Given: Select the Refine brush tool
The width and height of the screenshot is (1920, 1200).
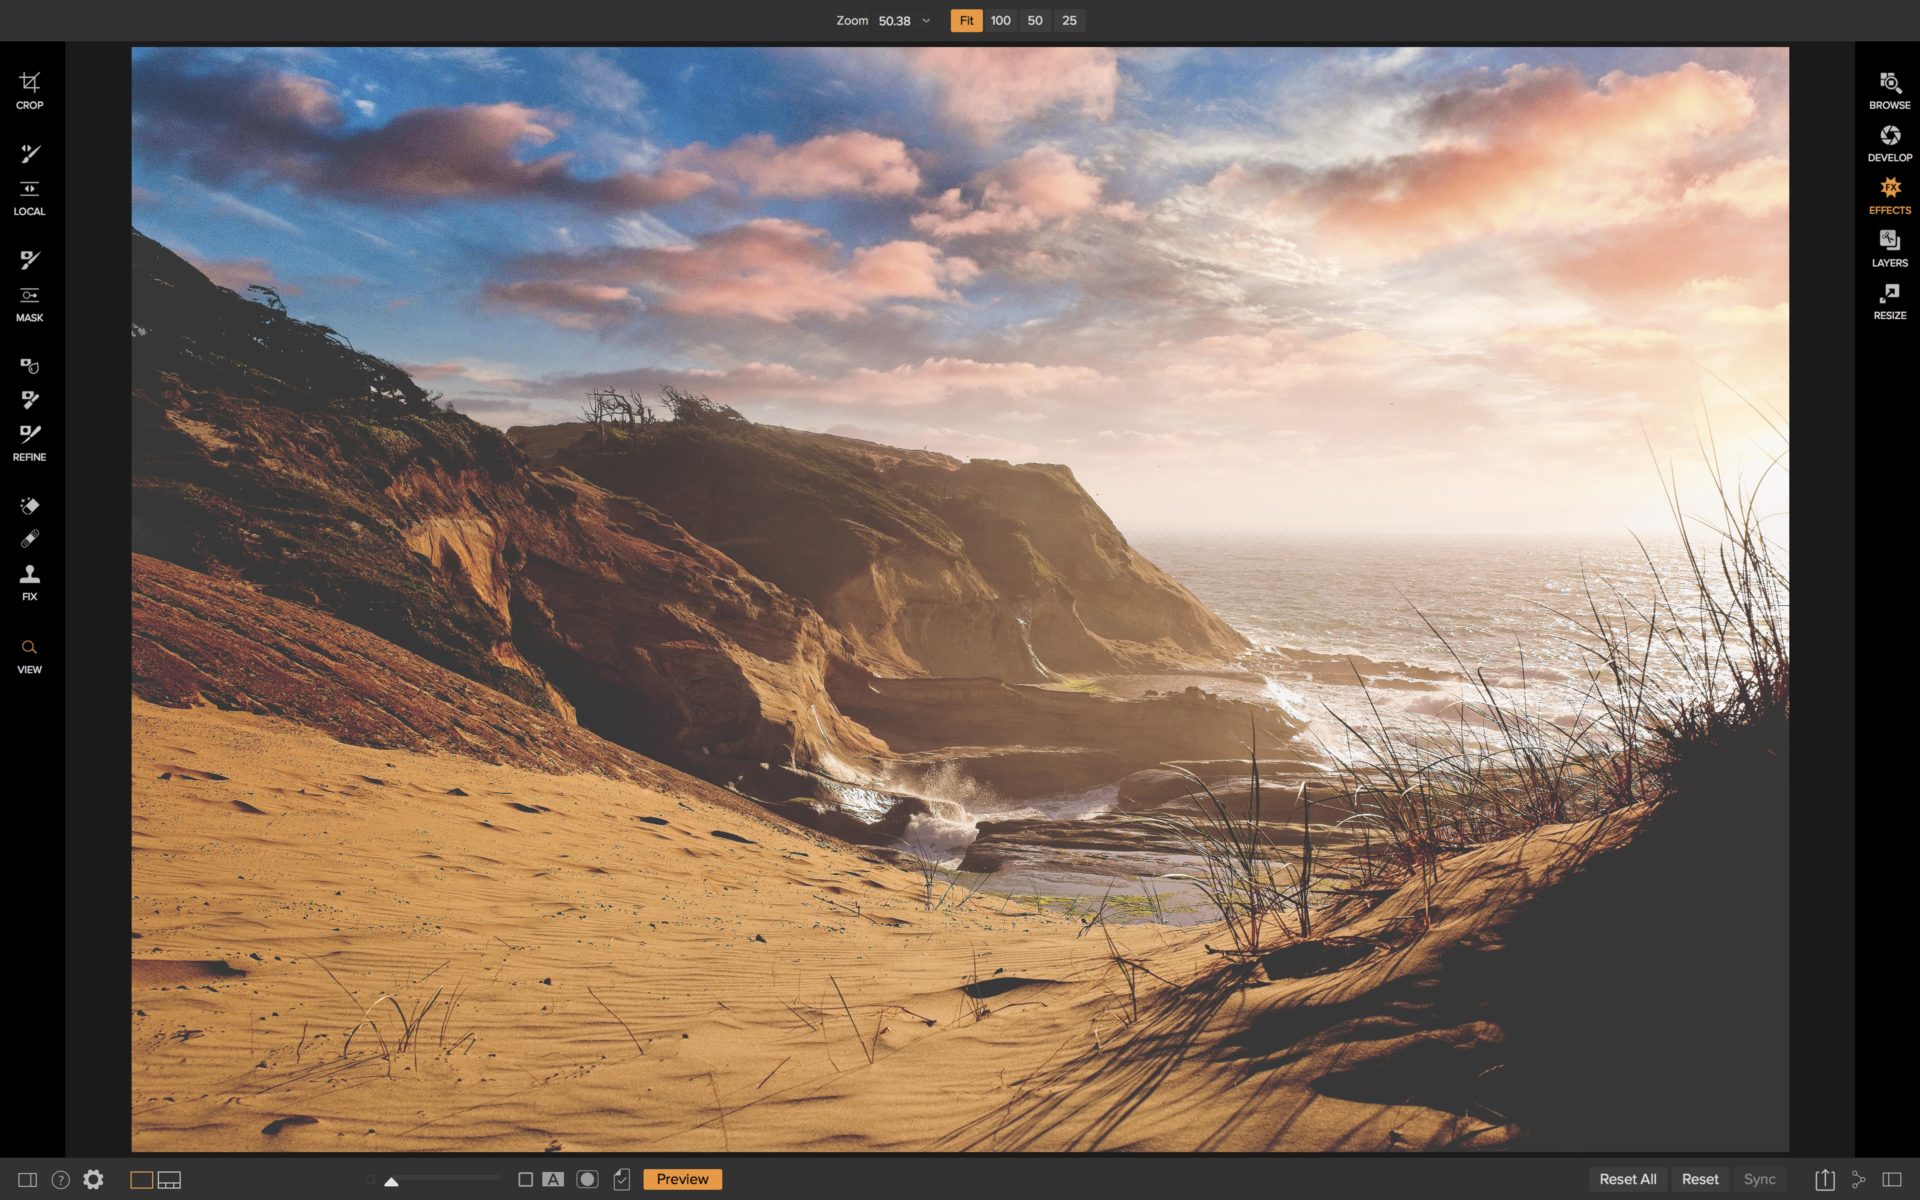Looking at the screenshot, I should [30, 433].
